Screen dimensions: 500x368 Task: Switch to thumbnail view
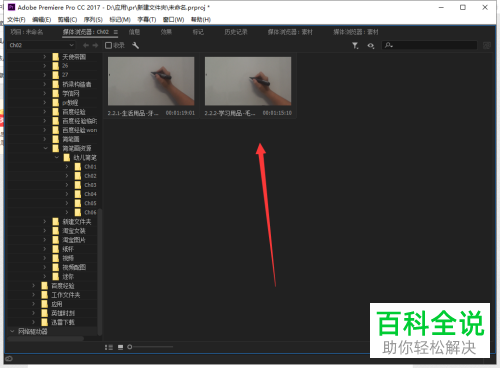(120, 347)
